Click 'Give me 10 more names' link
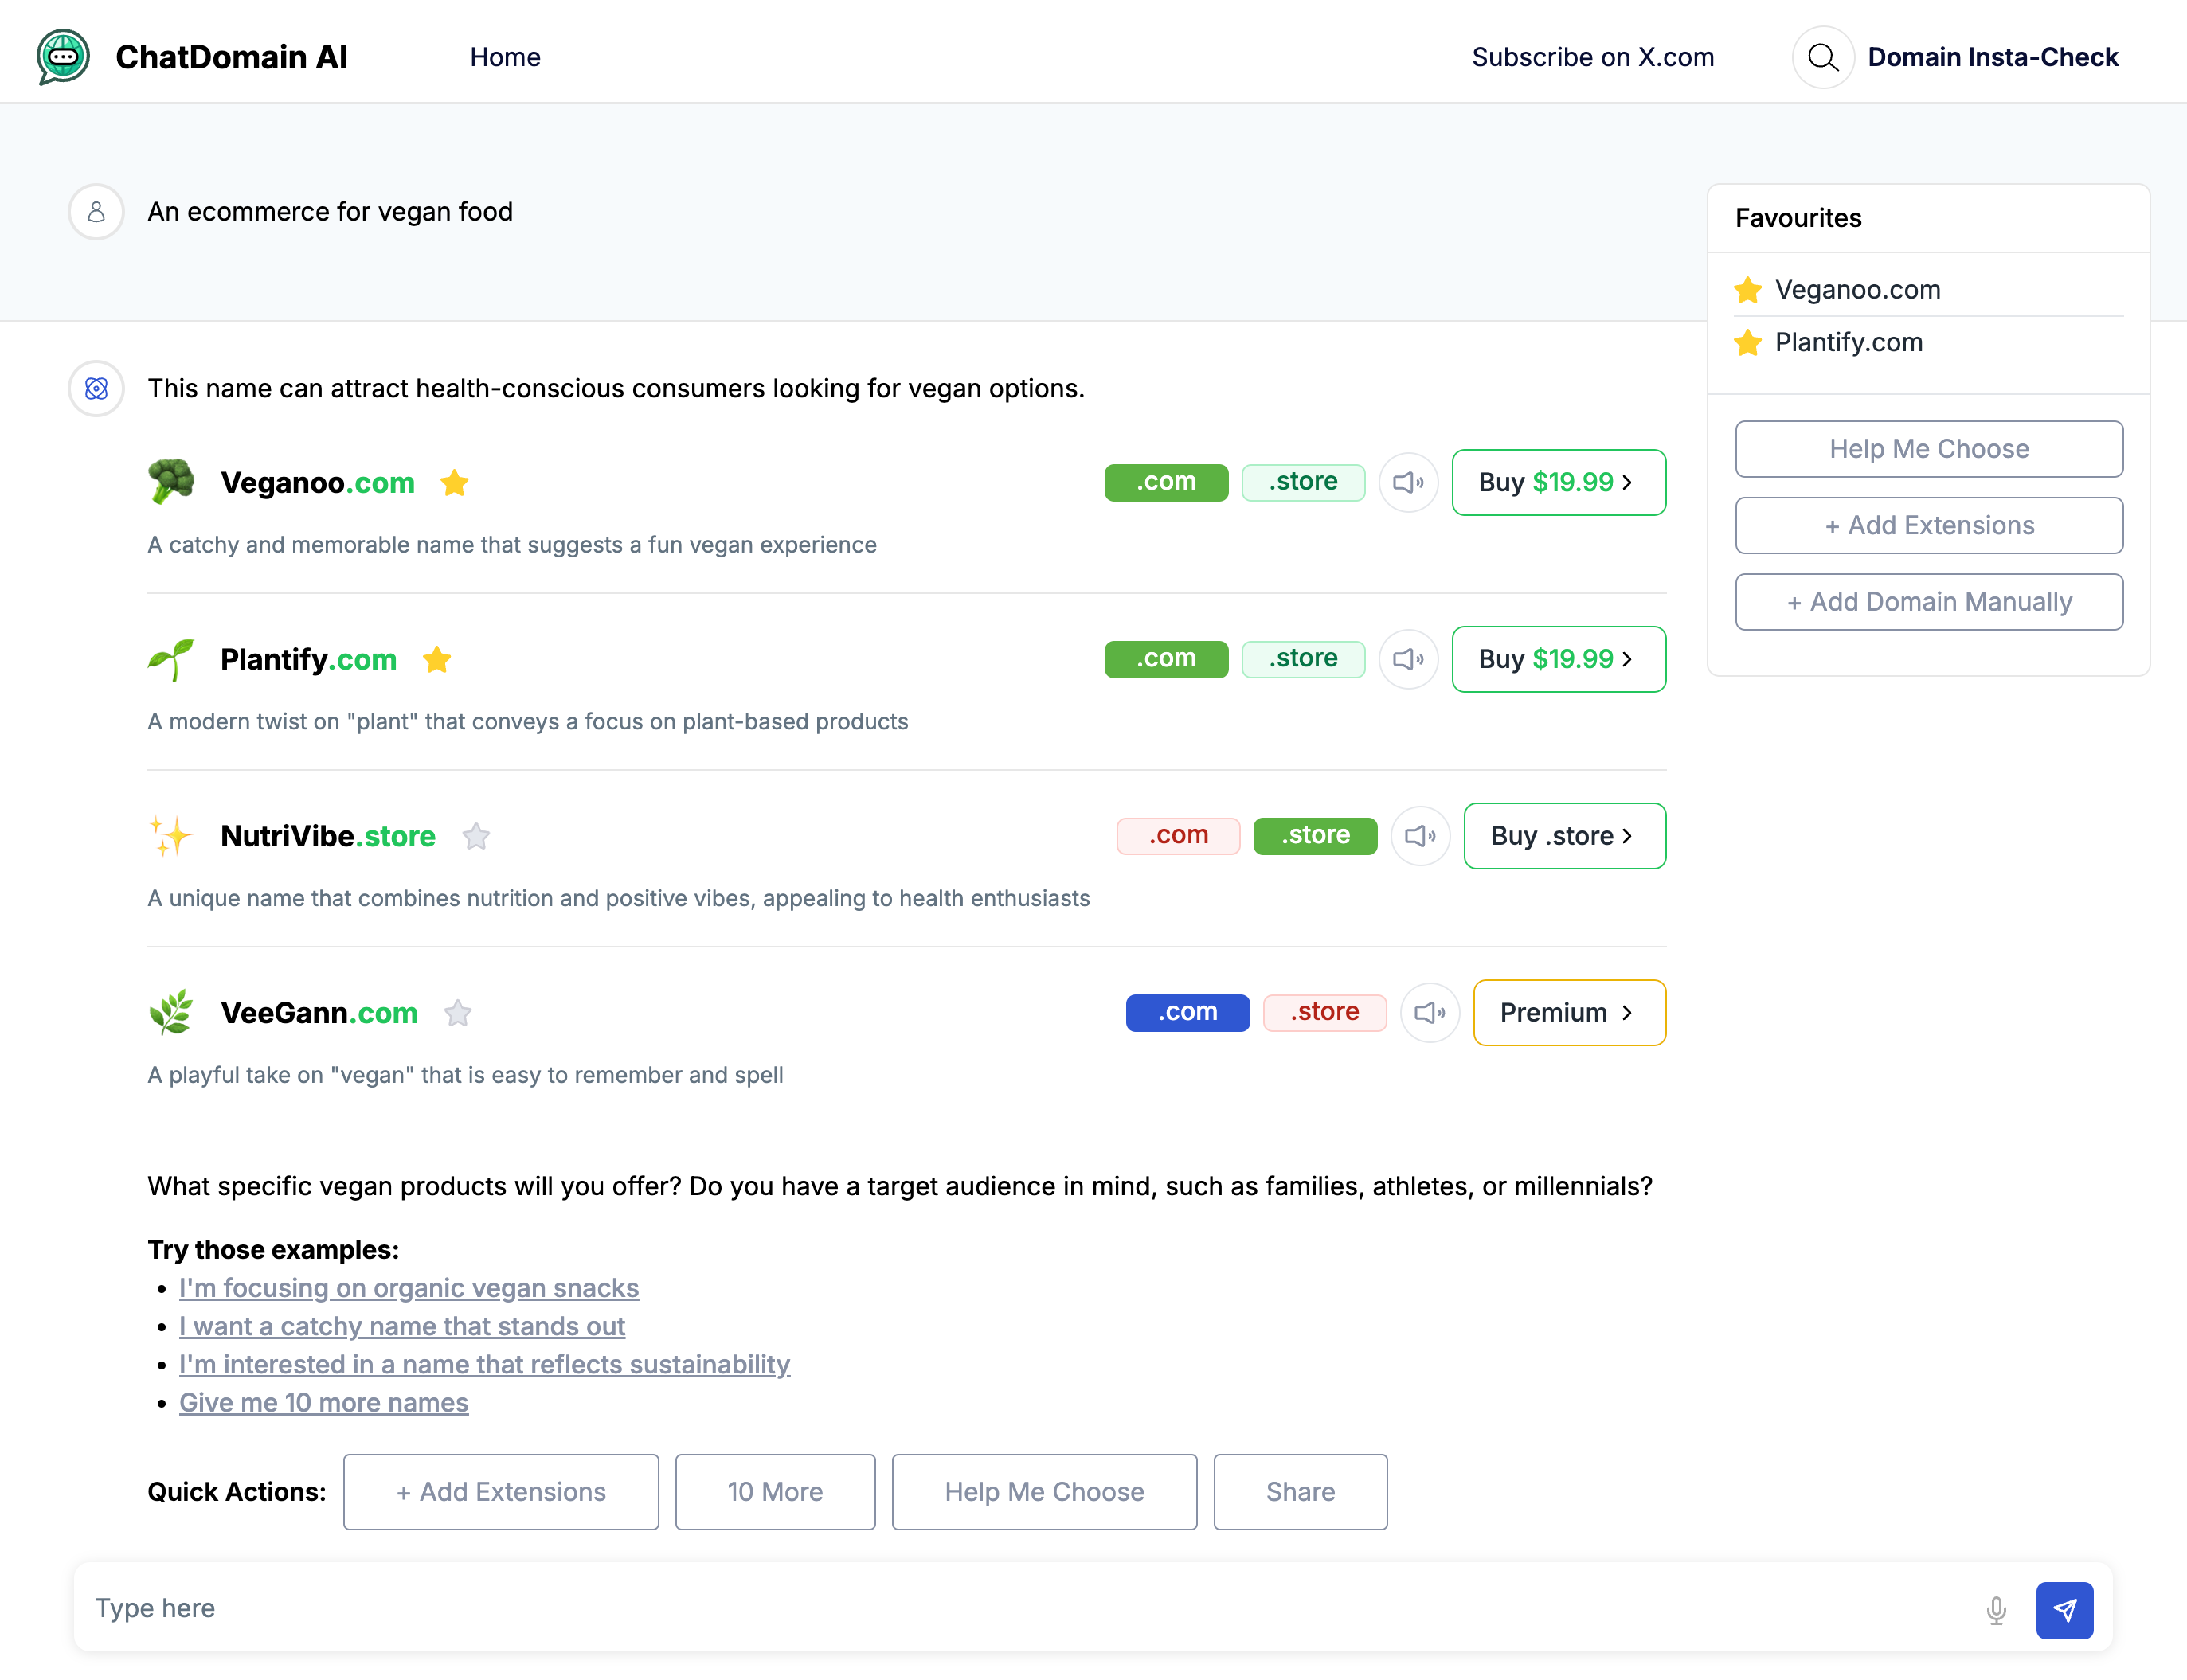Image resolution: width=2187 pixels, height=1680 pixels. click(x=323, y=1402)
